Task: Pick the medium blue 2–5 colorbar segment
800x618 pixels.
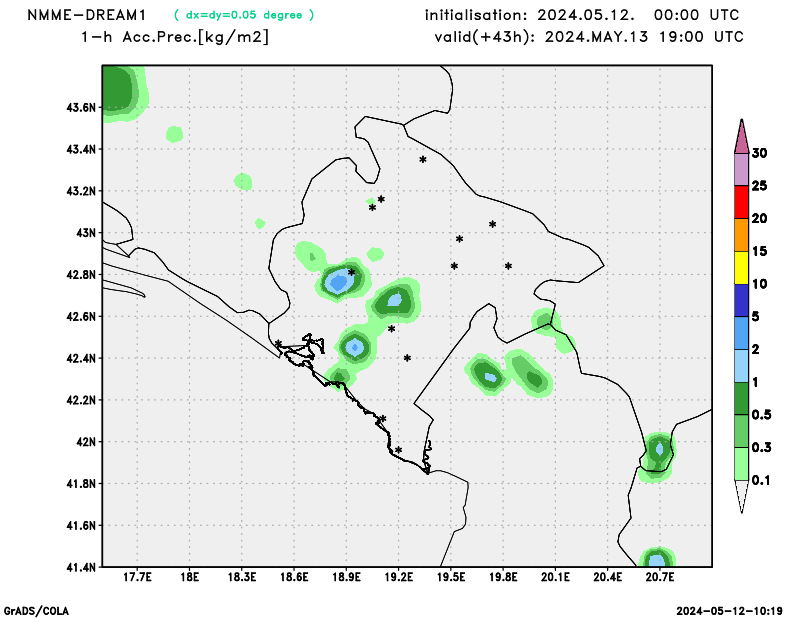Action: 741,333
